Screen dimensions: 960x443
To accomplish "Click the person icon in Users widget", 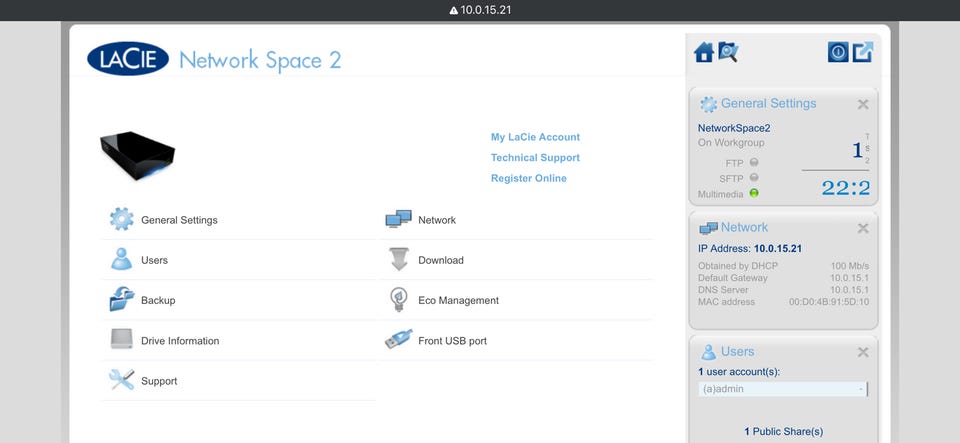I will click(708, 352).
